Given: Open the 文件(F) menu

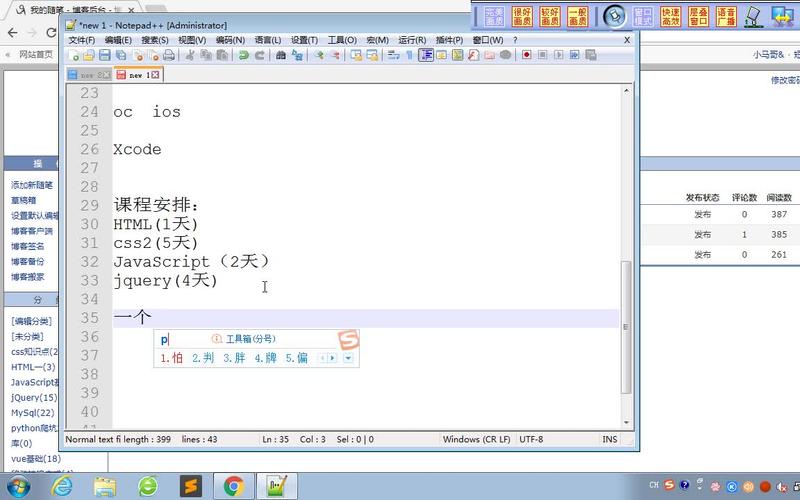Looking at the screenshot, I should coord(82,40).
